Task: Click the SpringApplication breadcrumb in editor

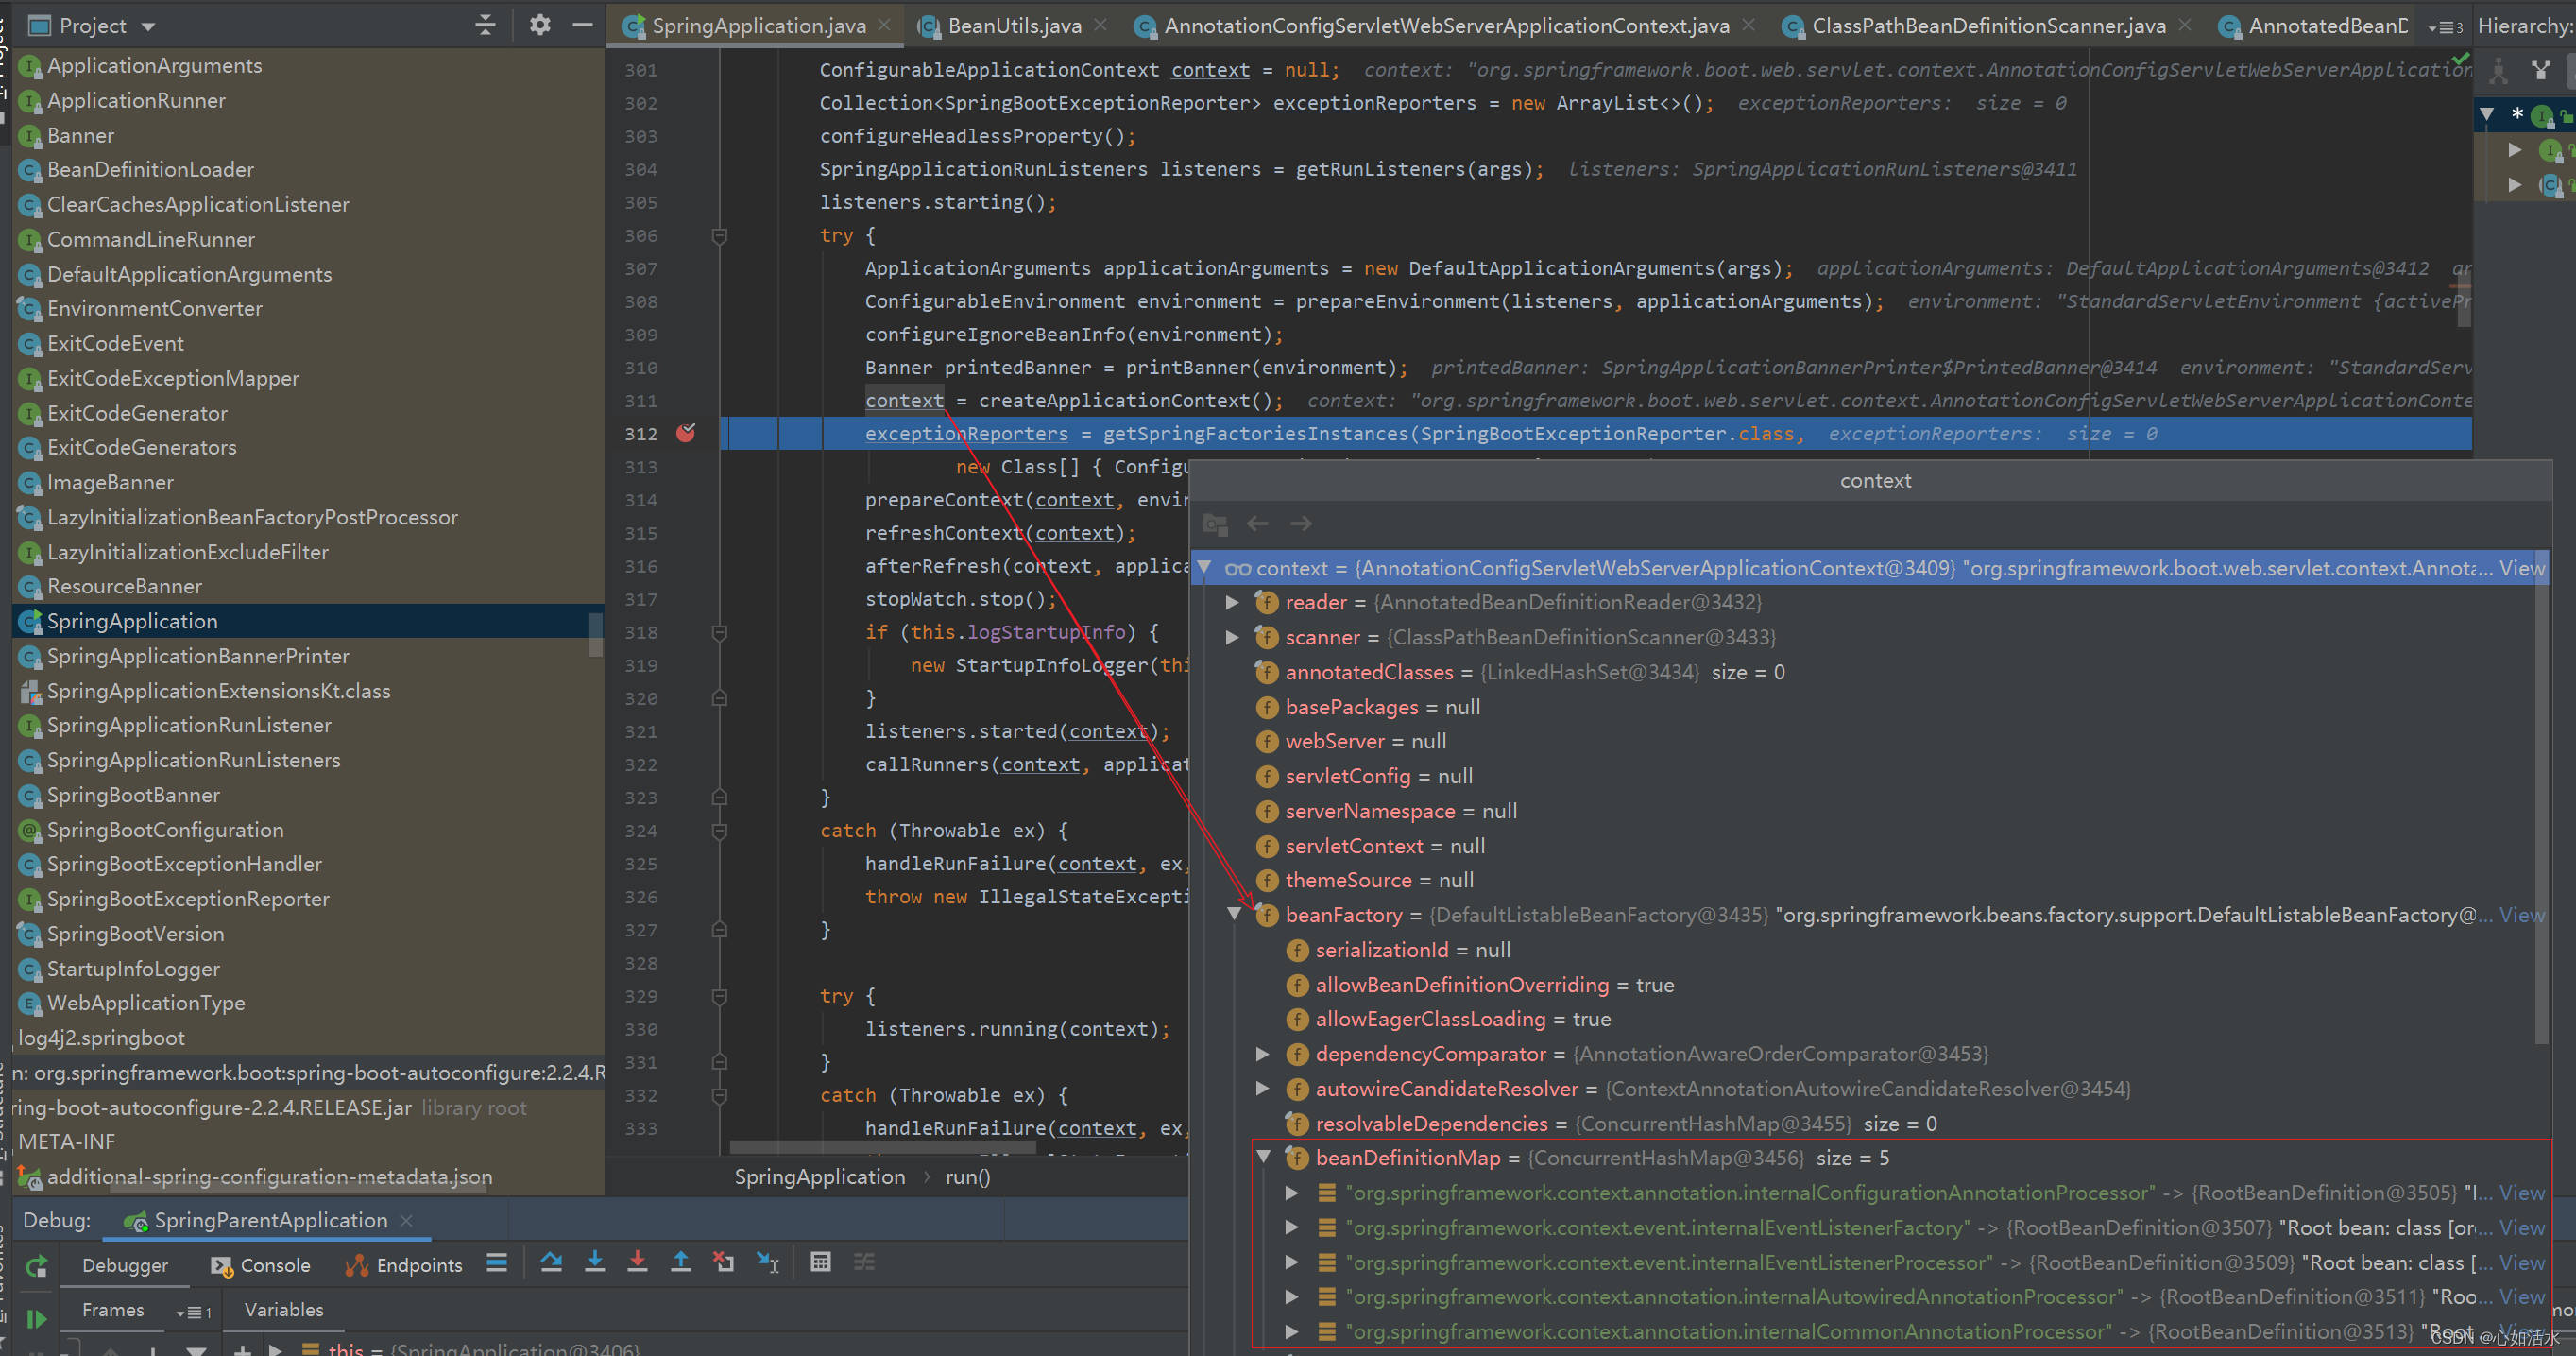Action: click(x=820, y=1177)
